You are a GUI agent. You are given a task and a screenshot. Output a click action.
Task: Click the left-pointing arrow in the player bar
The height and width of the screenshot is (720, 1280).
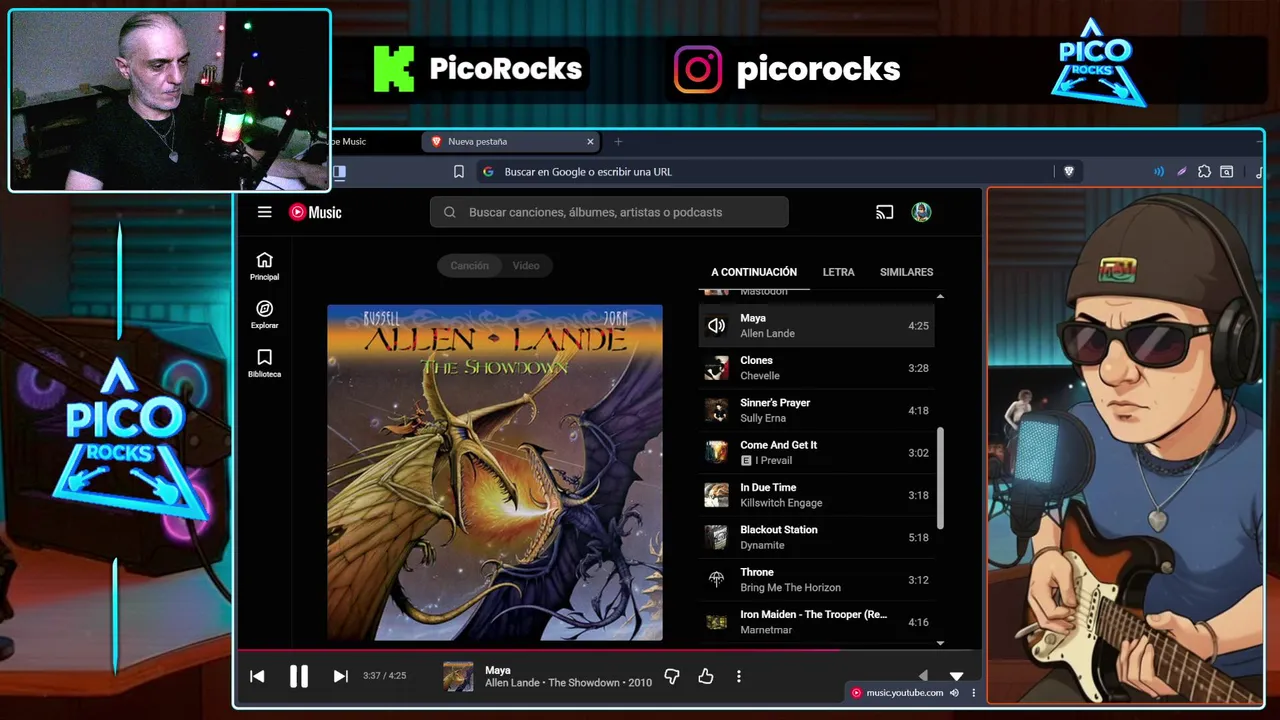point(923,676)
